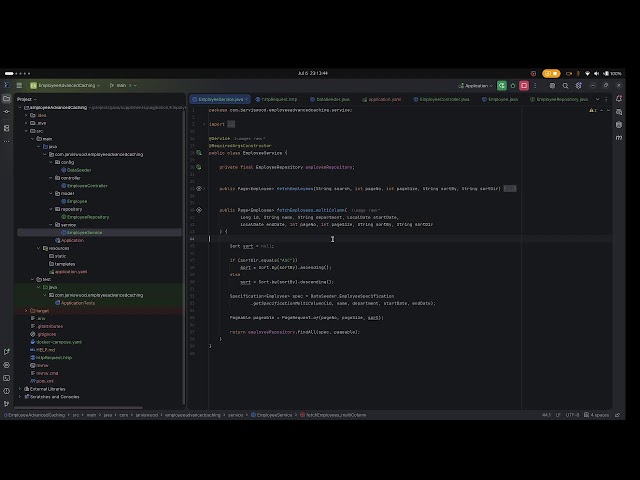Open the Git tool window branch icon
Screen dimensions: 640x480
click(x=7, y=404)
